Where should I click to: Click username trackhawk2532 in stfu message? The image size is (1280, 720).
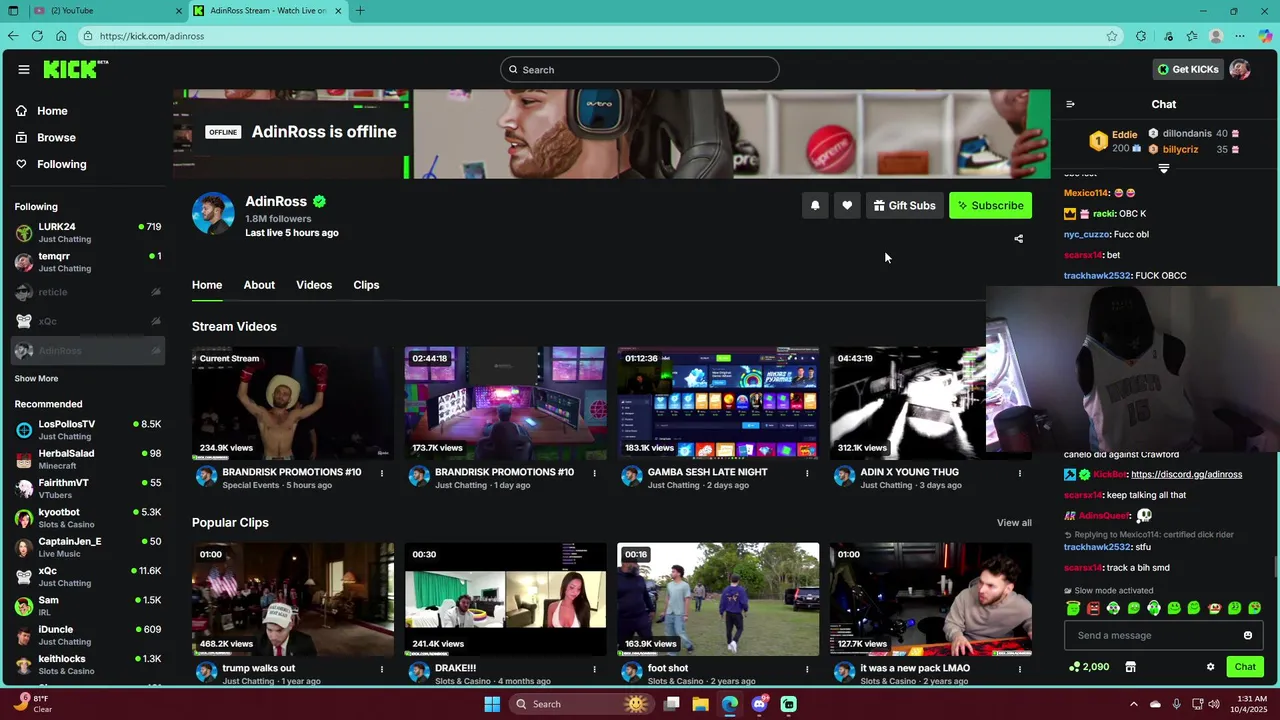click(1097, 547)
